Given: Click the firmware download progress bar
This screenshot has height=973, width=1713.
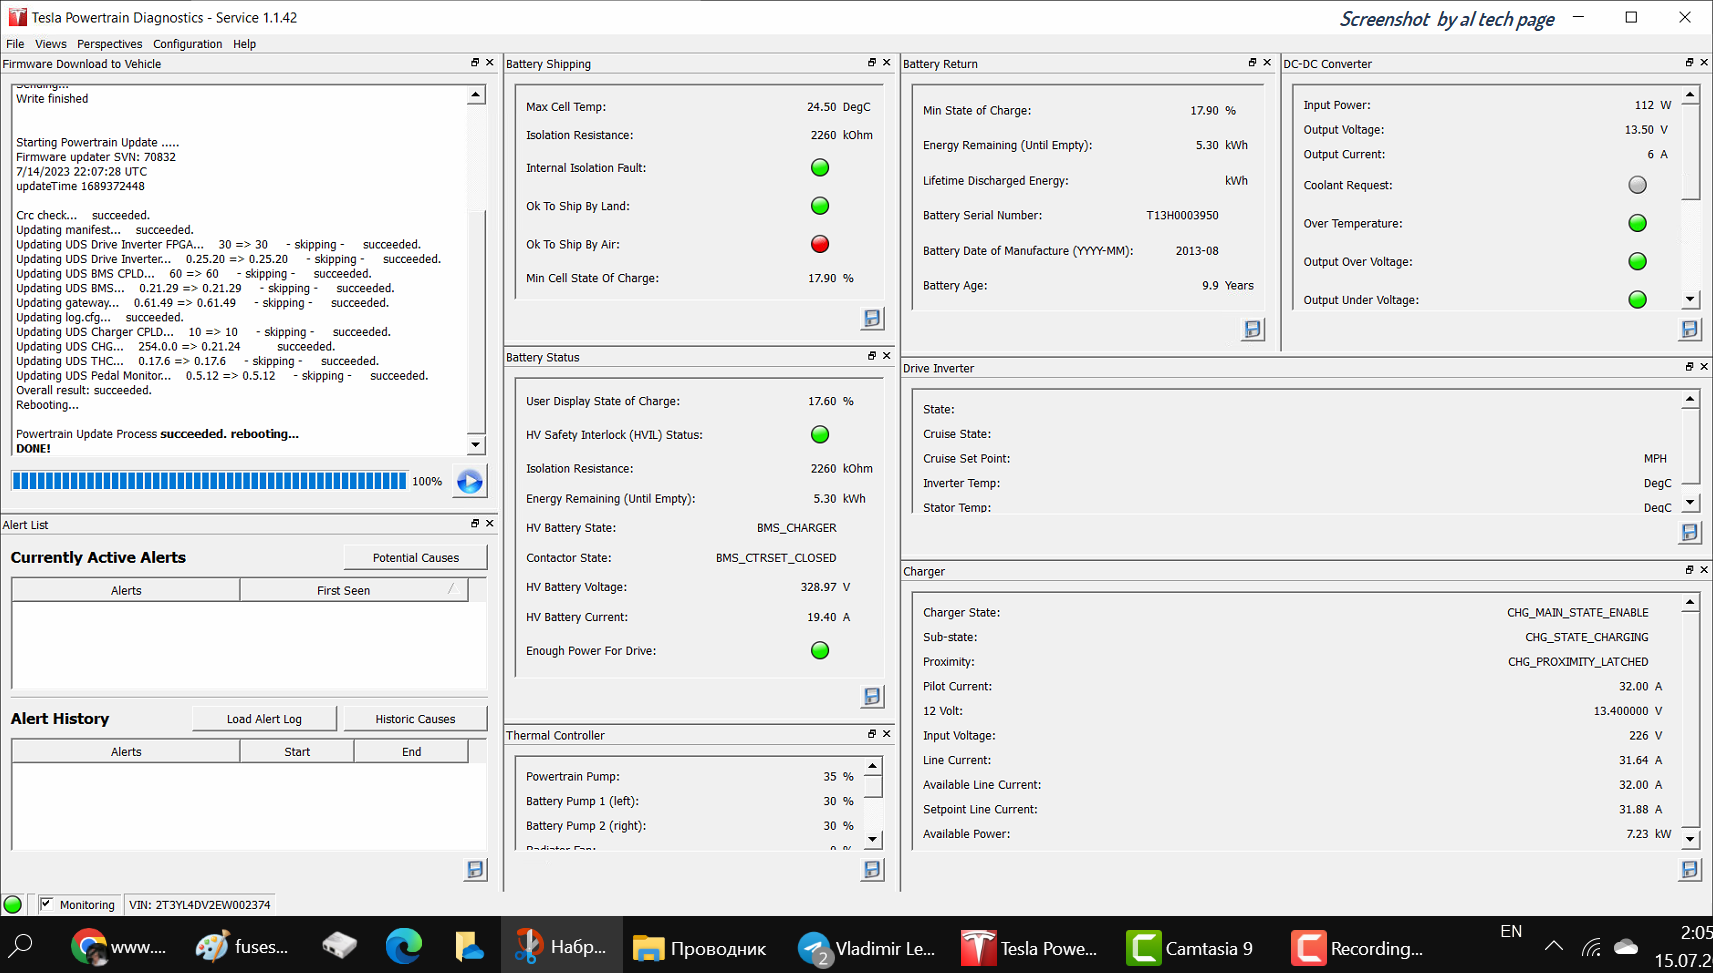Looking at the screenshot, I should pyautogui.click(x=209, y=481).
